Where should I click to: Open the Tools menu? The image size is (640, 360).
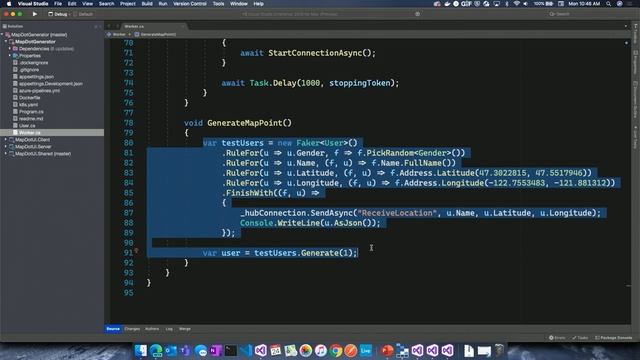click(x=218, y=4)
